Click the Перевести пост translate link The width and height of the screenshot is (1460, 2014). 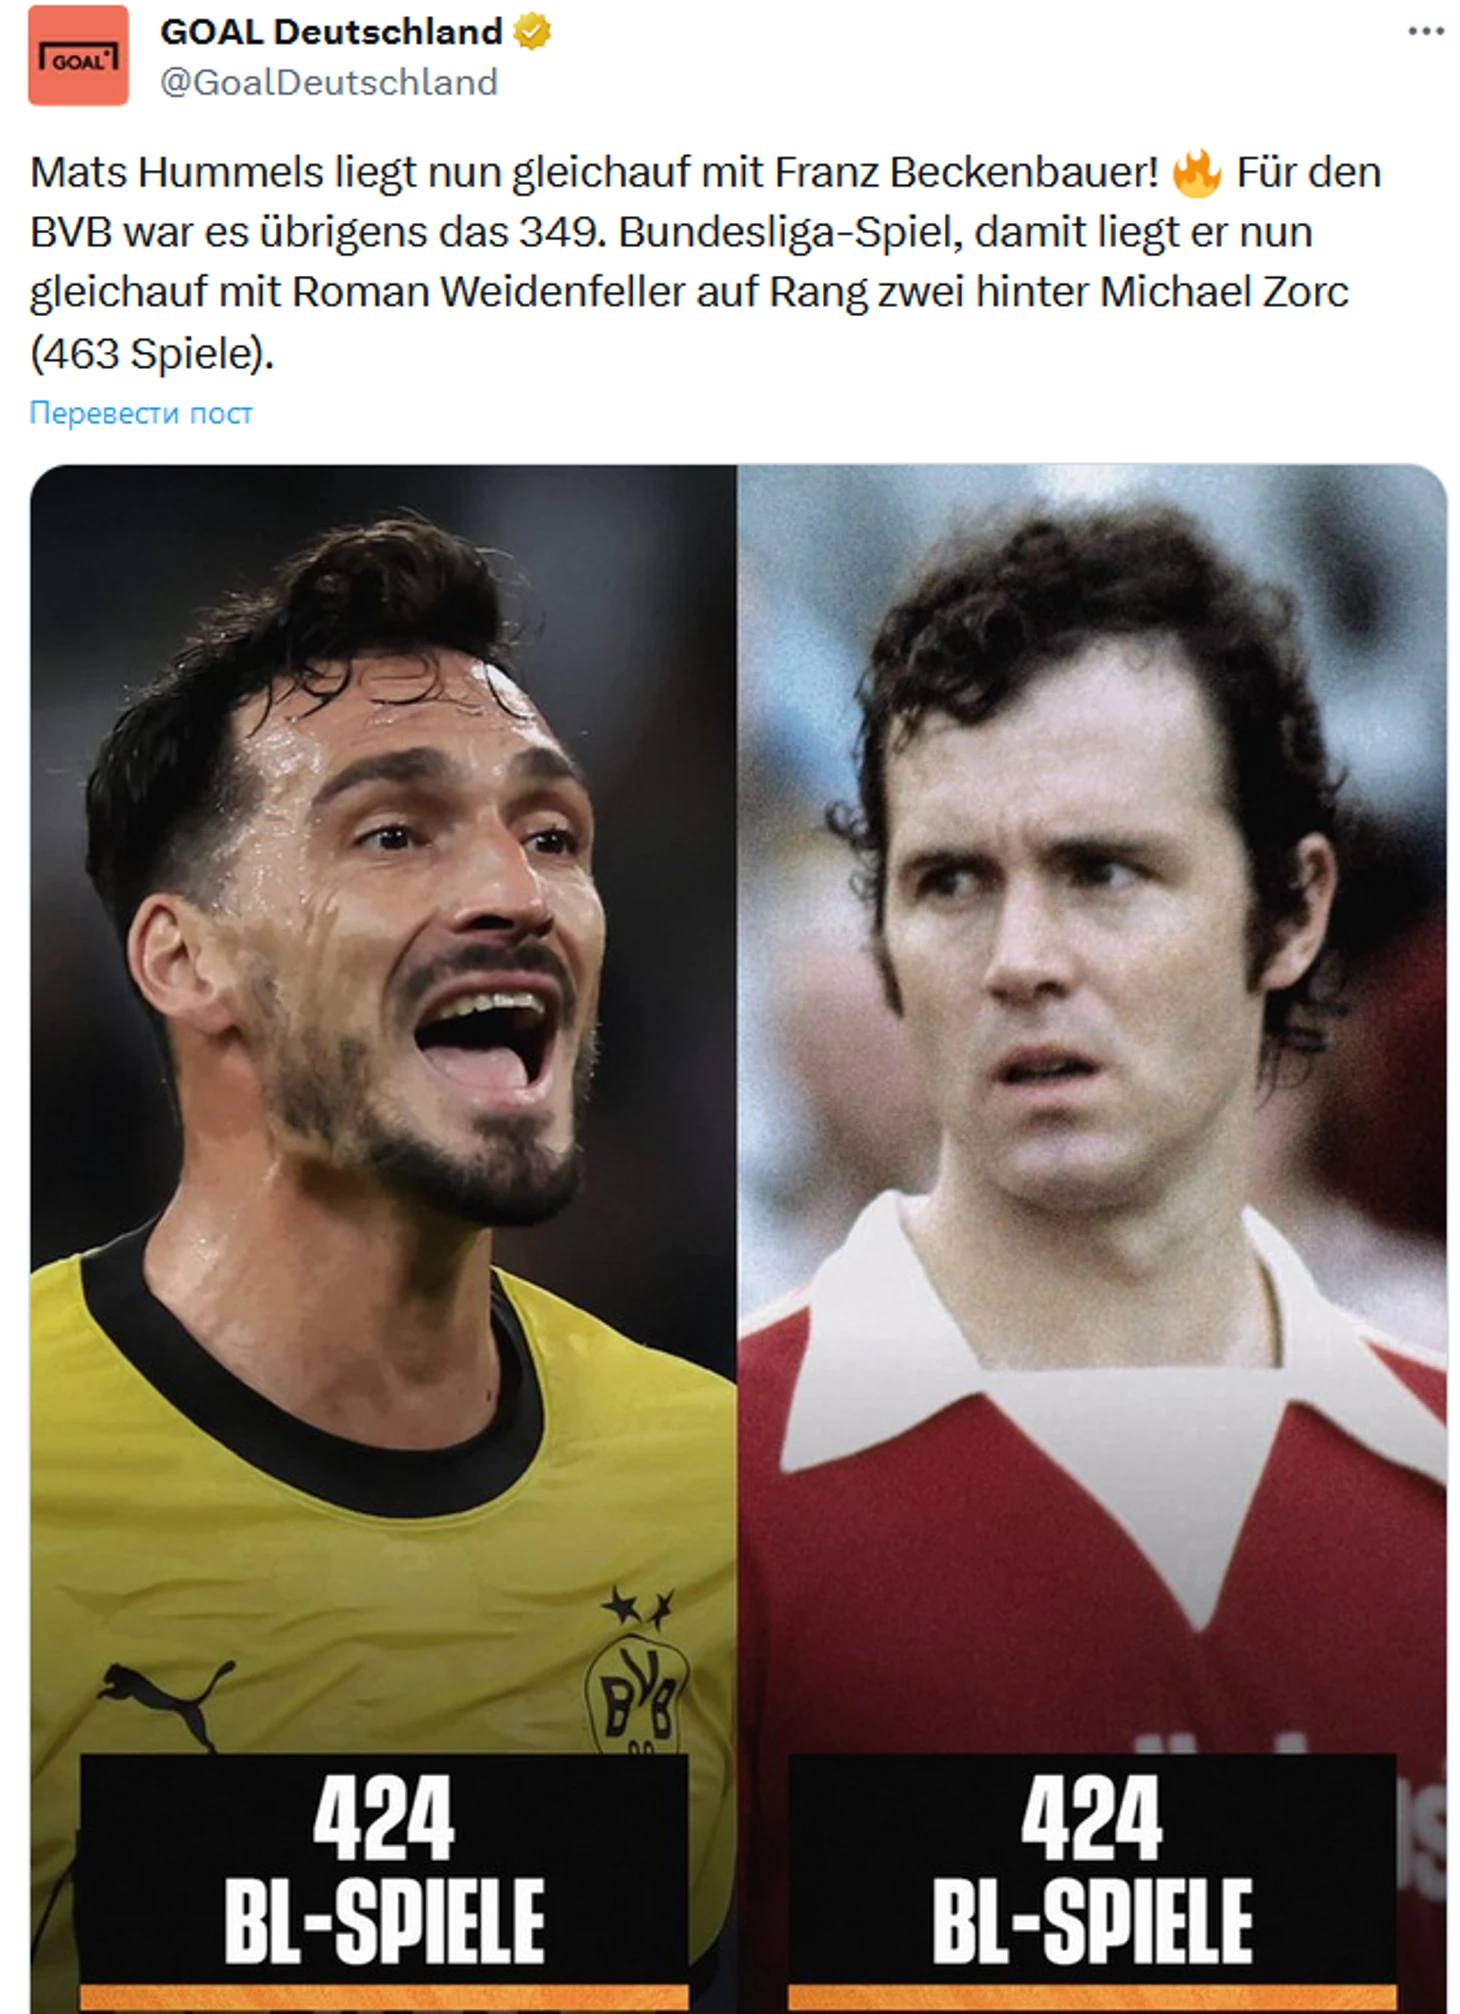(141, 413)
